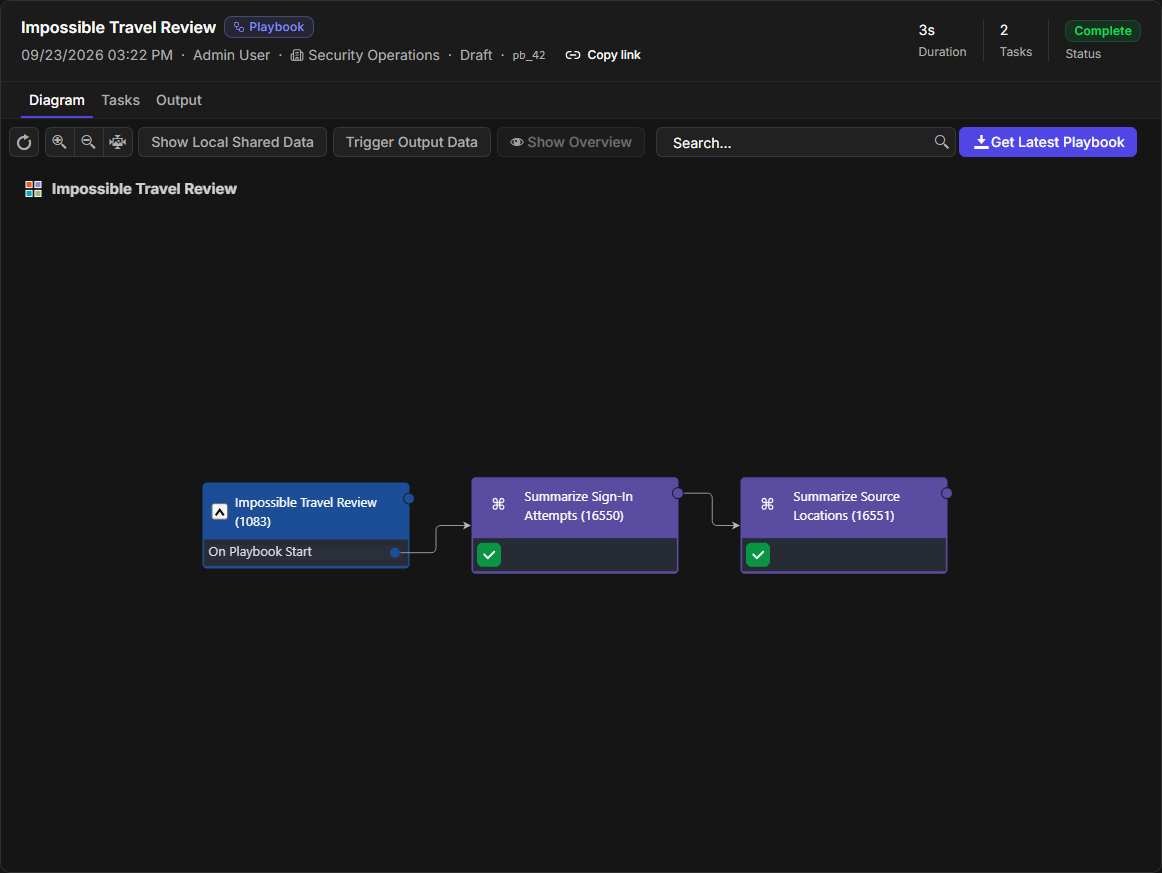Image resolution: width=1162 pixels, height=873 pixels.
Task: Click into the Search field
Action: pos(793,142)
